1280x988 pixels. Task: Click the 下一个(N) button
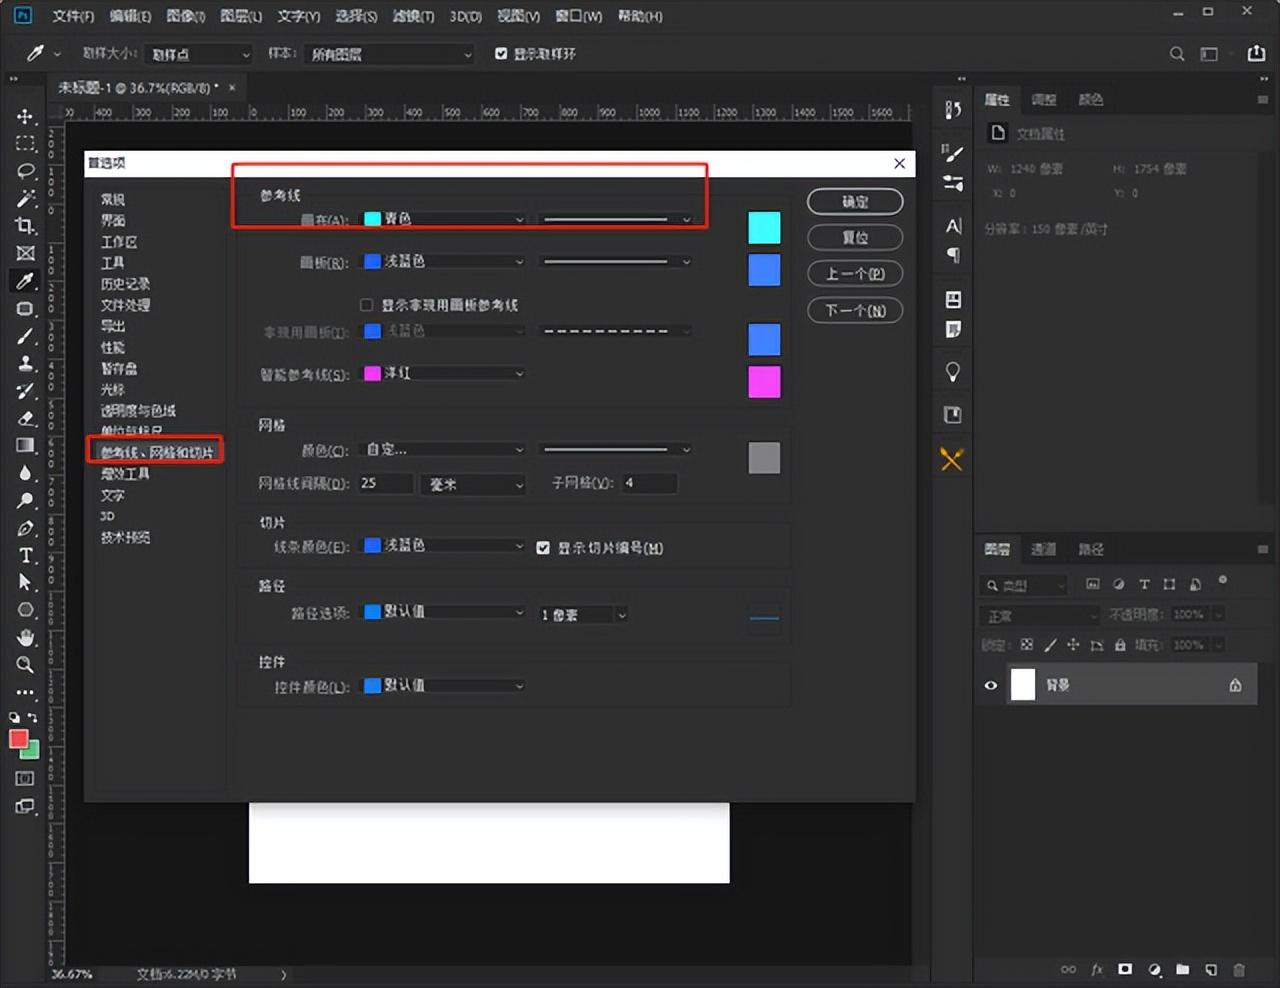pos(855,311)
